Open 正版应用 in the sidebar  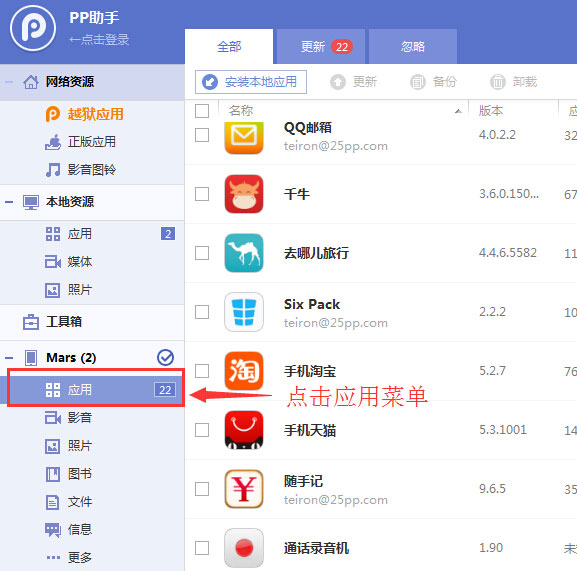92,142
